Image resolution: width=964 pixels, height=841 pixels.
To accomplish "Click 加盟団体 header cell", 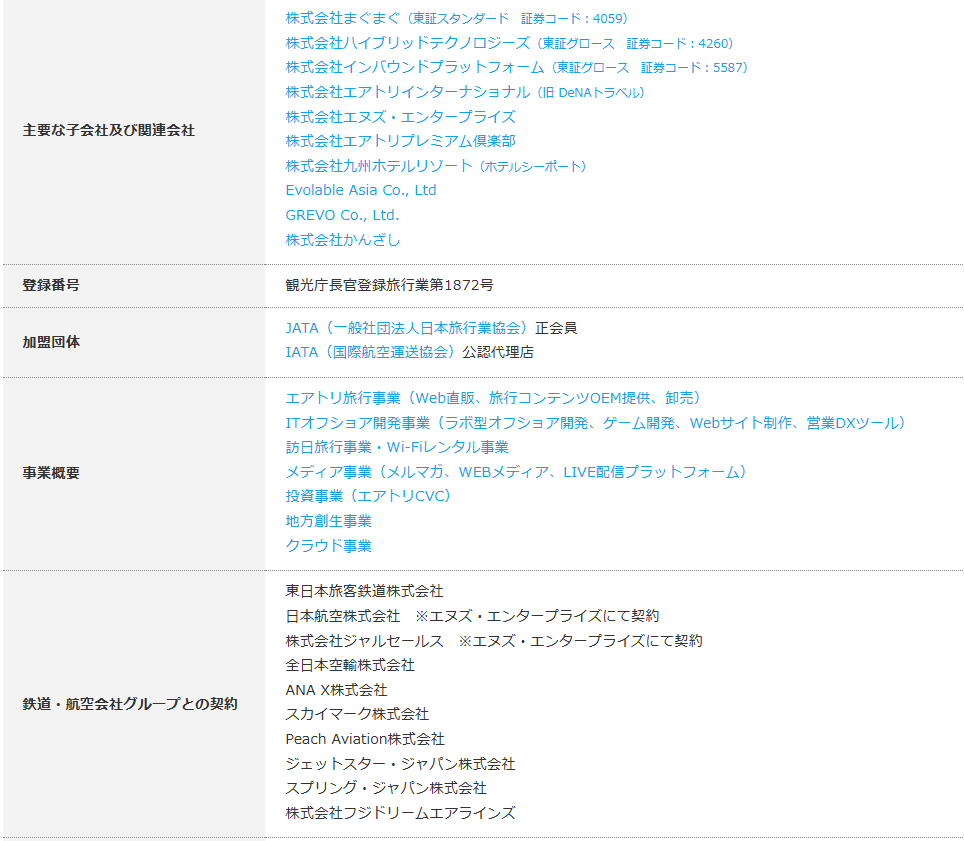I will pyautogui.click(x=134, y=342).
